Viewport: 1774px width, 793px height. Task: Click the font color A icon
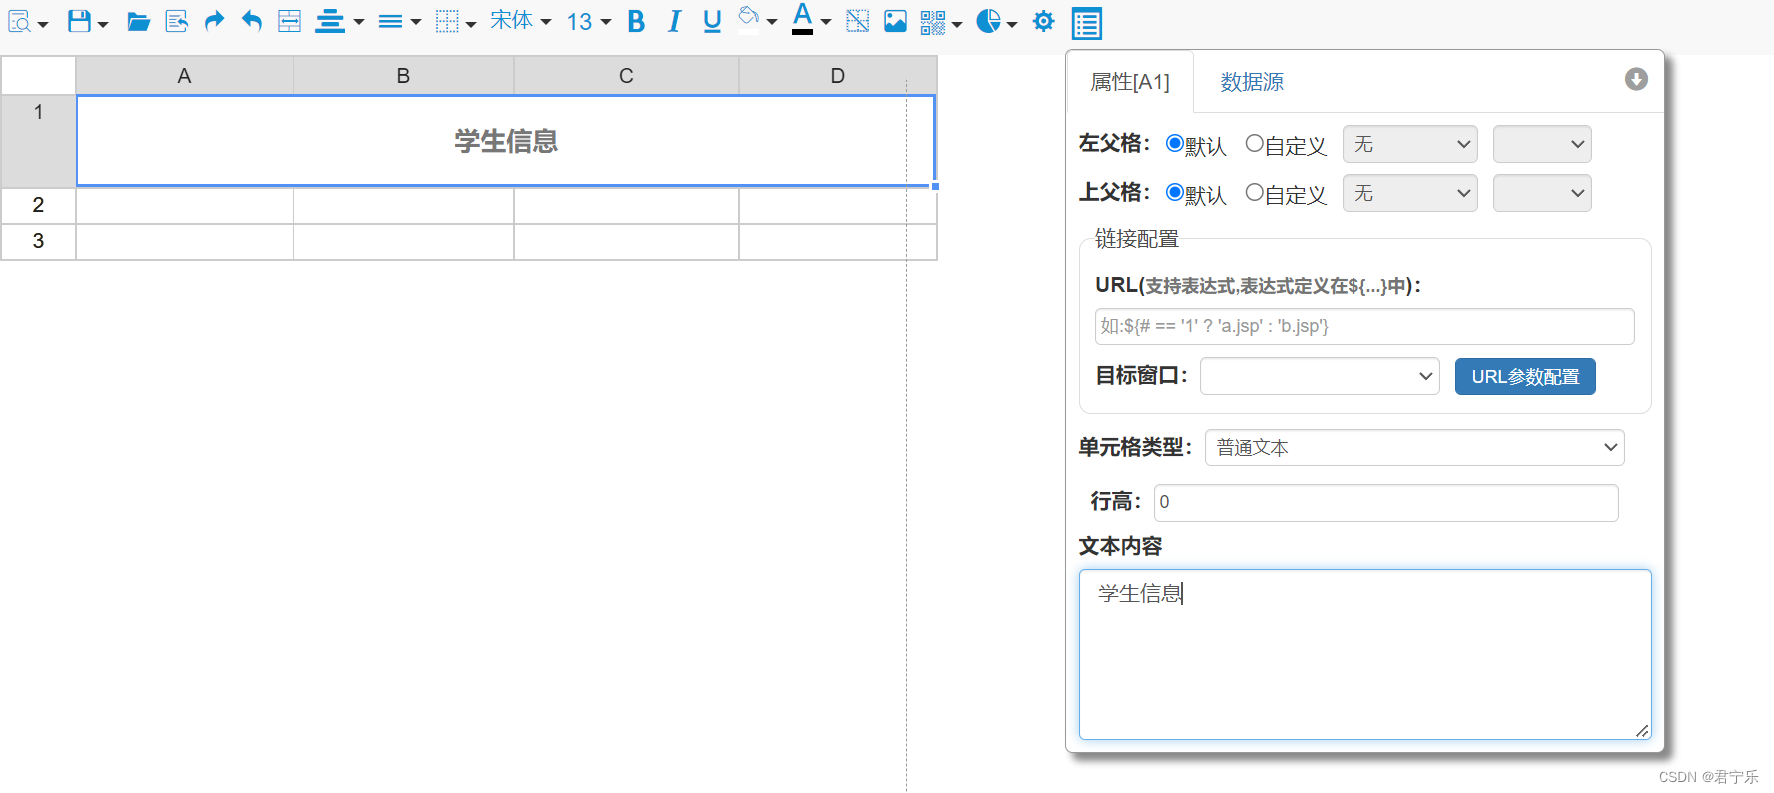[x=802, y=19]
